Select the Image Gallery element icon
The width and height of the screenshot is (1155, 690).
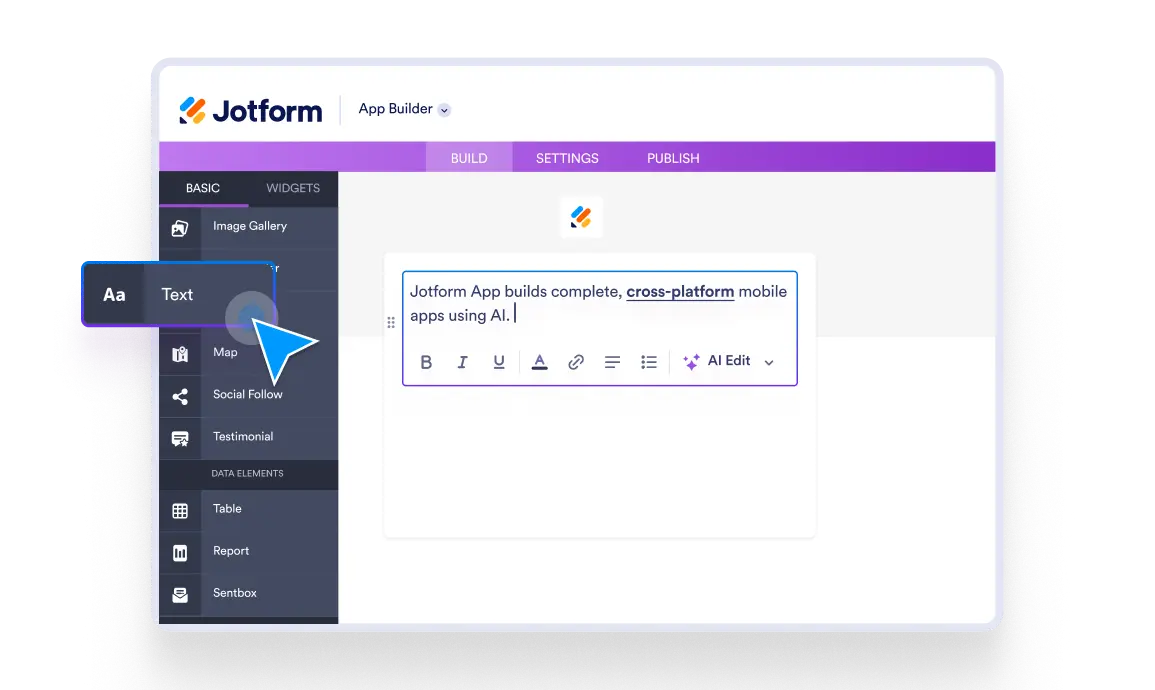[180, 228]
